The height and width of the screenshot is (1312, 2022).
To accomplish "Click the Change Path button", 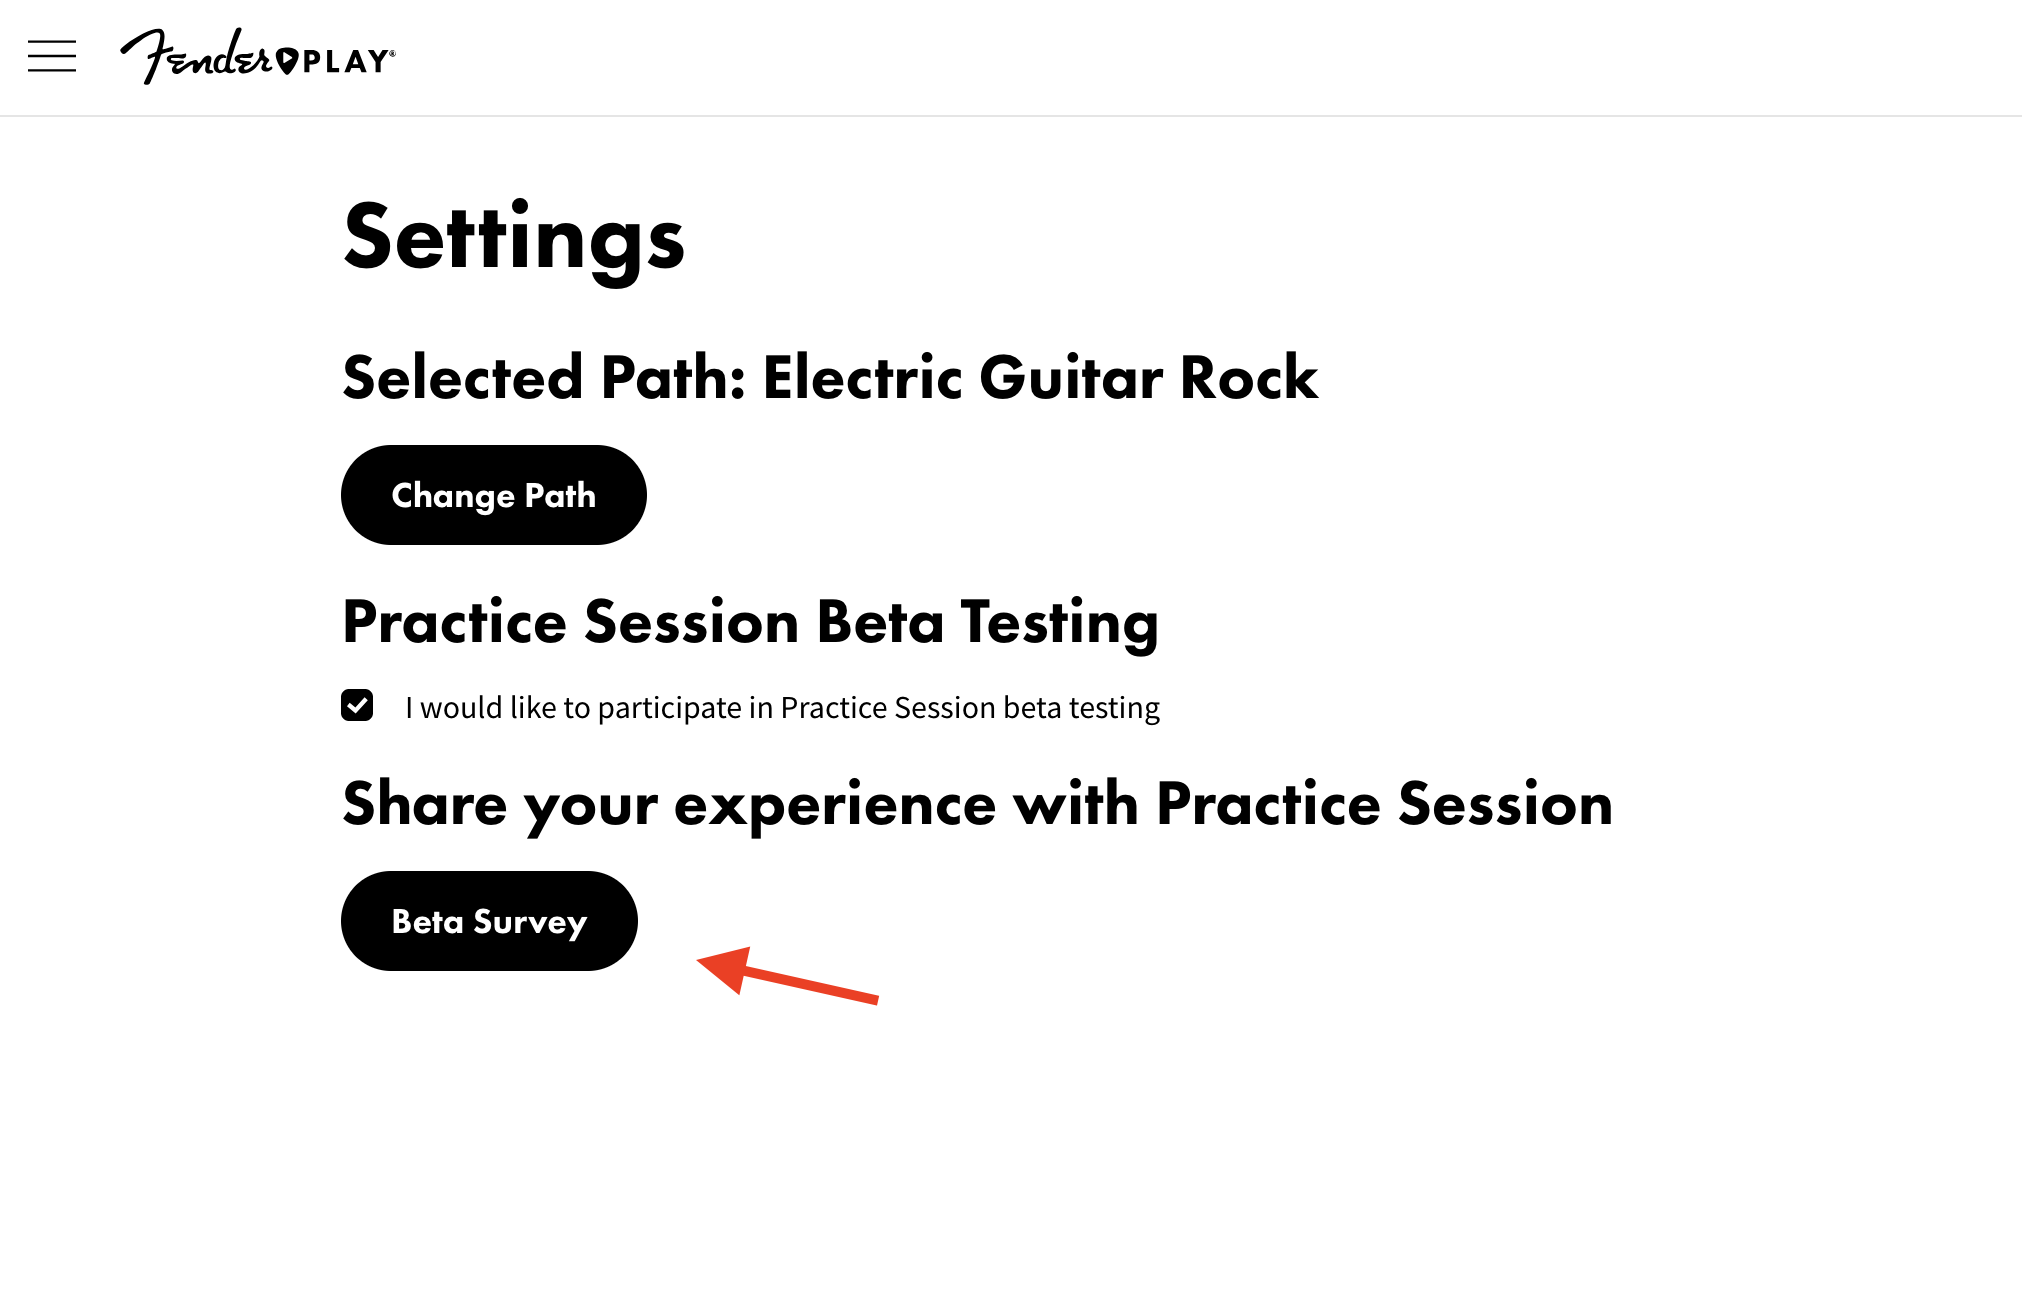I will (x=494, y=495).
